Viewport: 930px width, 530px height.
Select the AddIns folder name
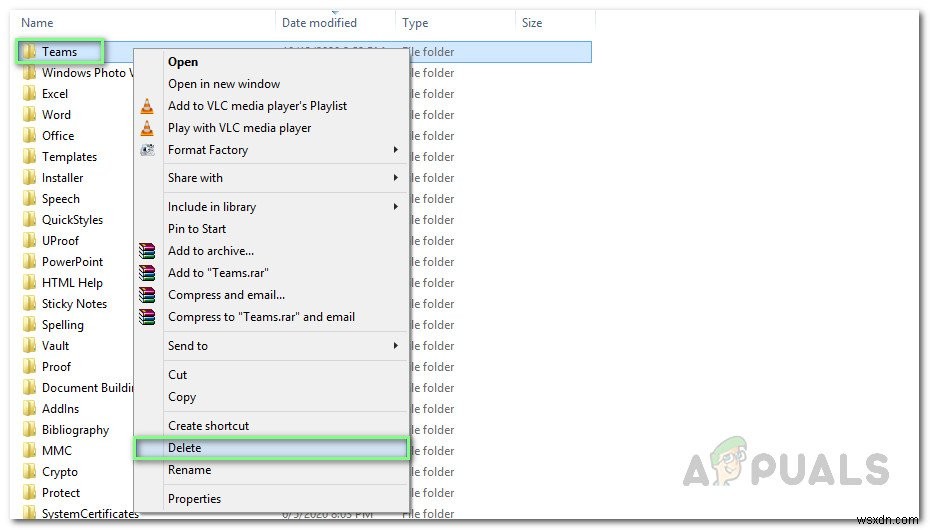60,409
